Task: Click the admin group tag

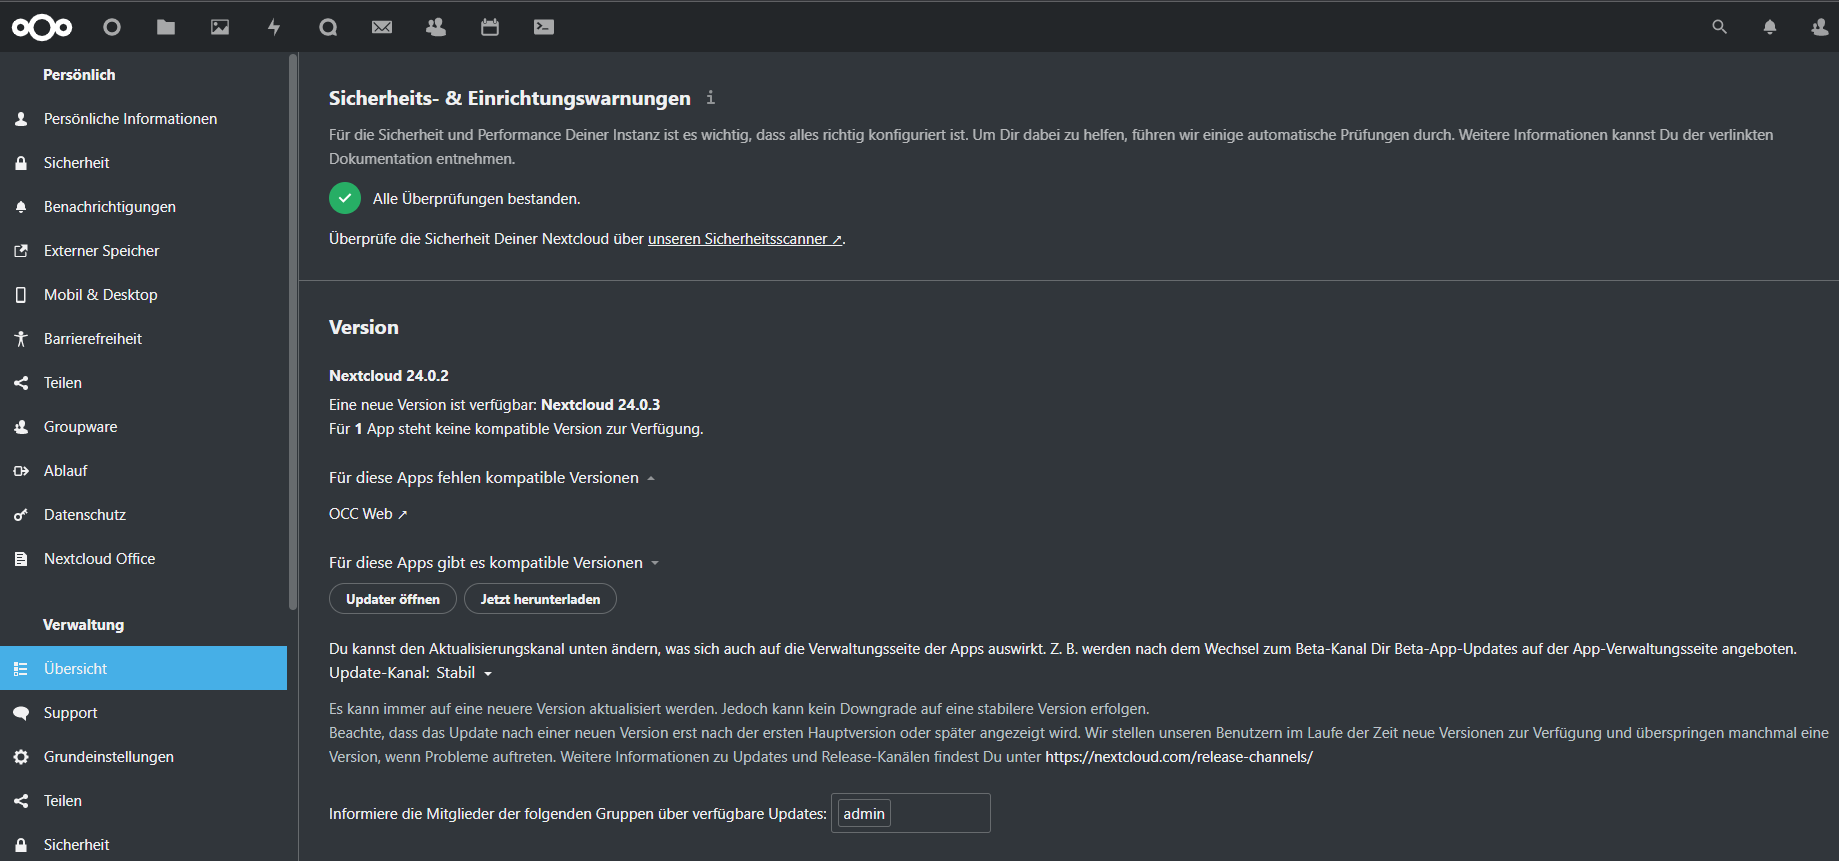Action: [x=864, y=814]
